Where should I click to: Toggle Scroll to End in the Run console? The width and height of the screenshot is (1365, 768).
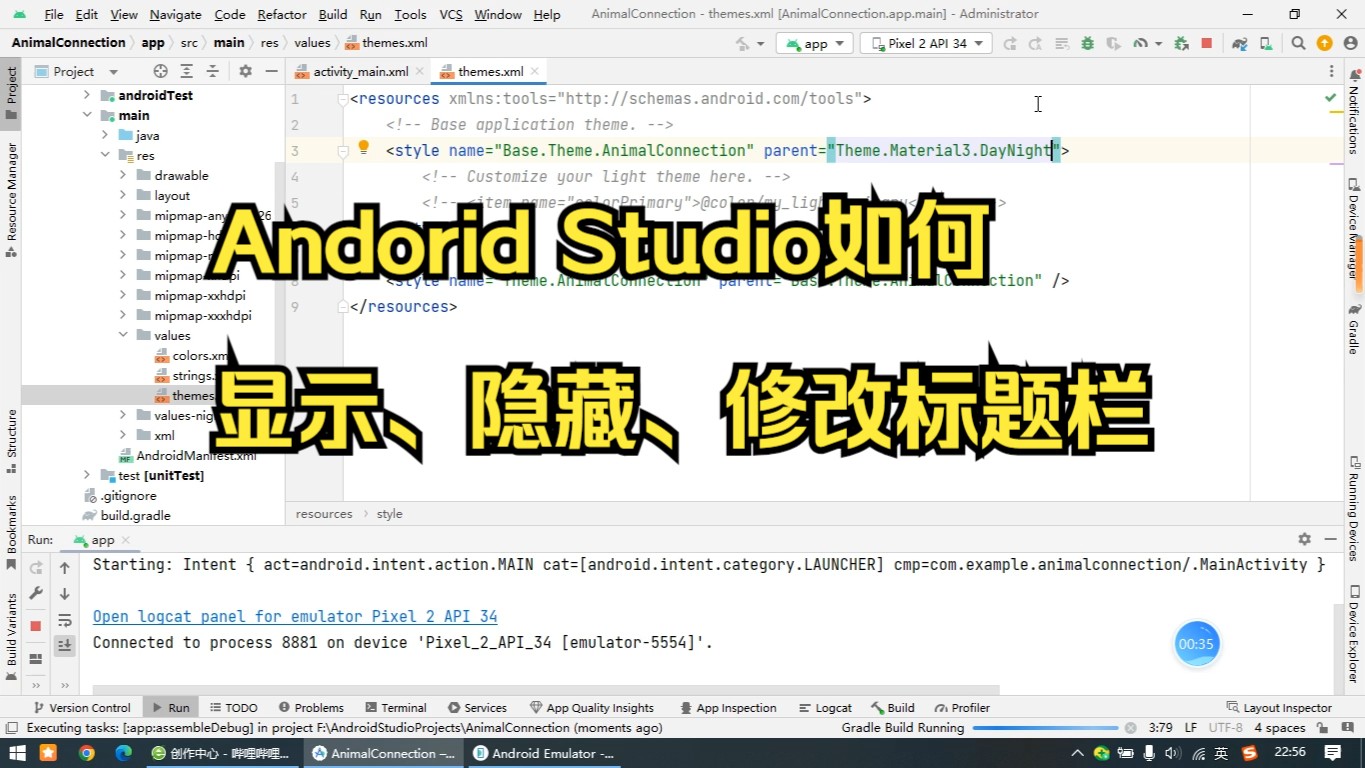click(x=65, y=646)
